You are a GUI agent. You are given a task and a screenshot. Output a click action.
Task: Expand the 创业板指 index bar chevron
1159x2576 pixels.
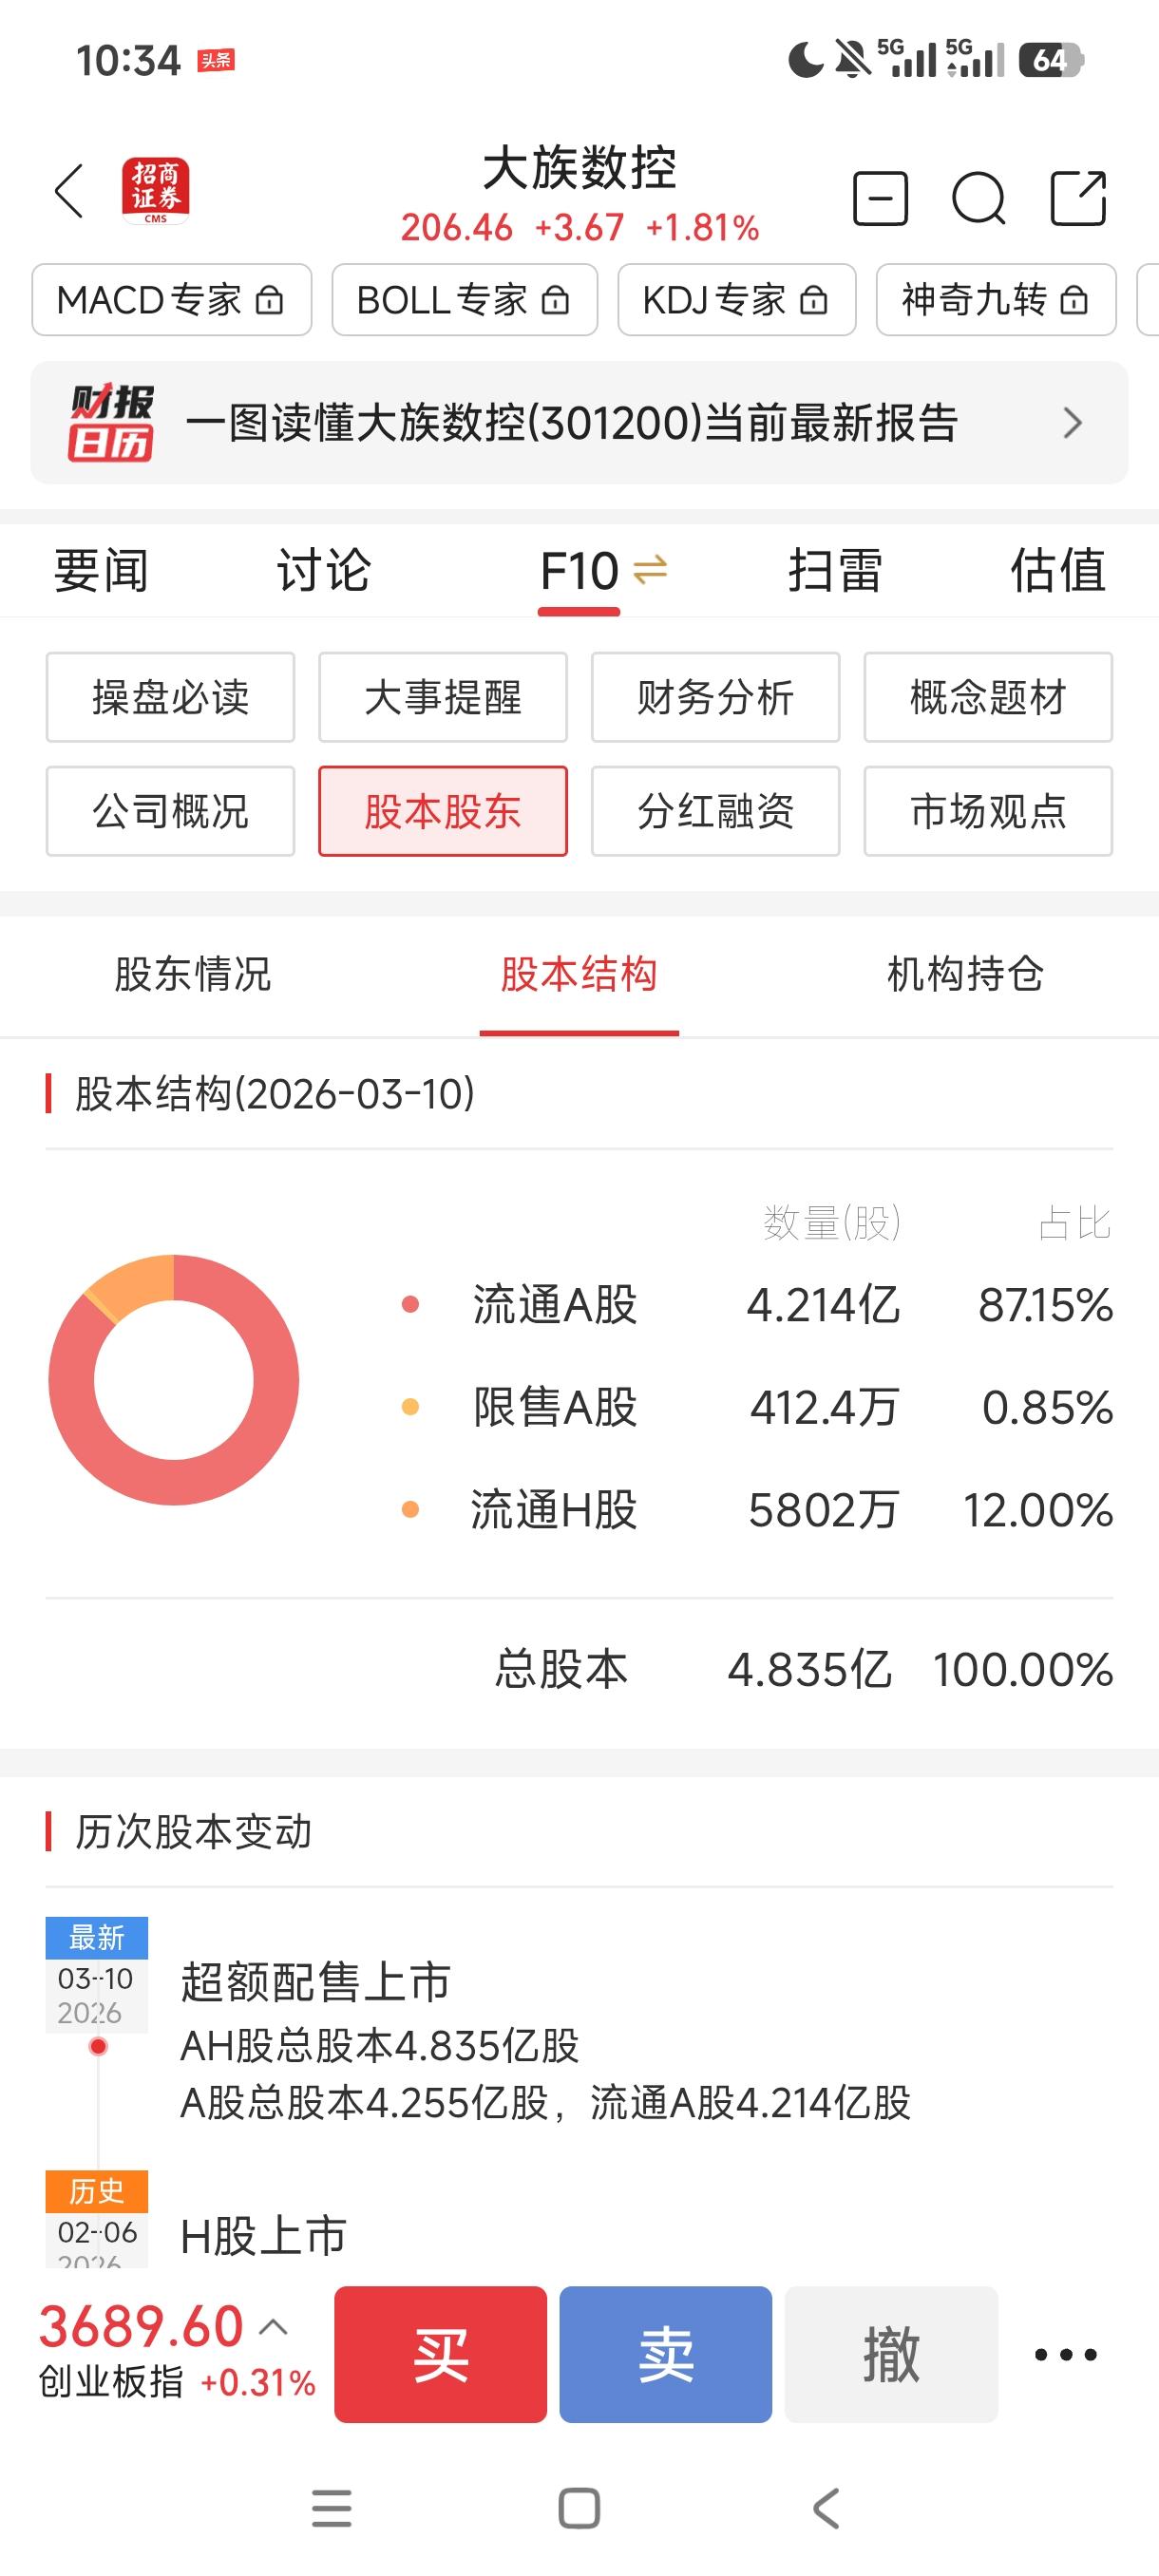point(273,2328)
